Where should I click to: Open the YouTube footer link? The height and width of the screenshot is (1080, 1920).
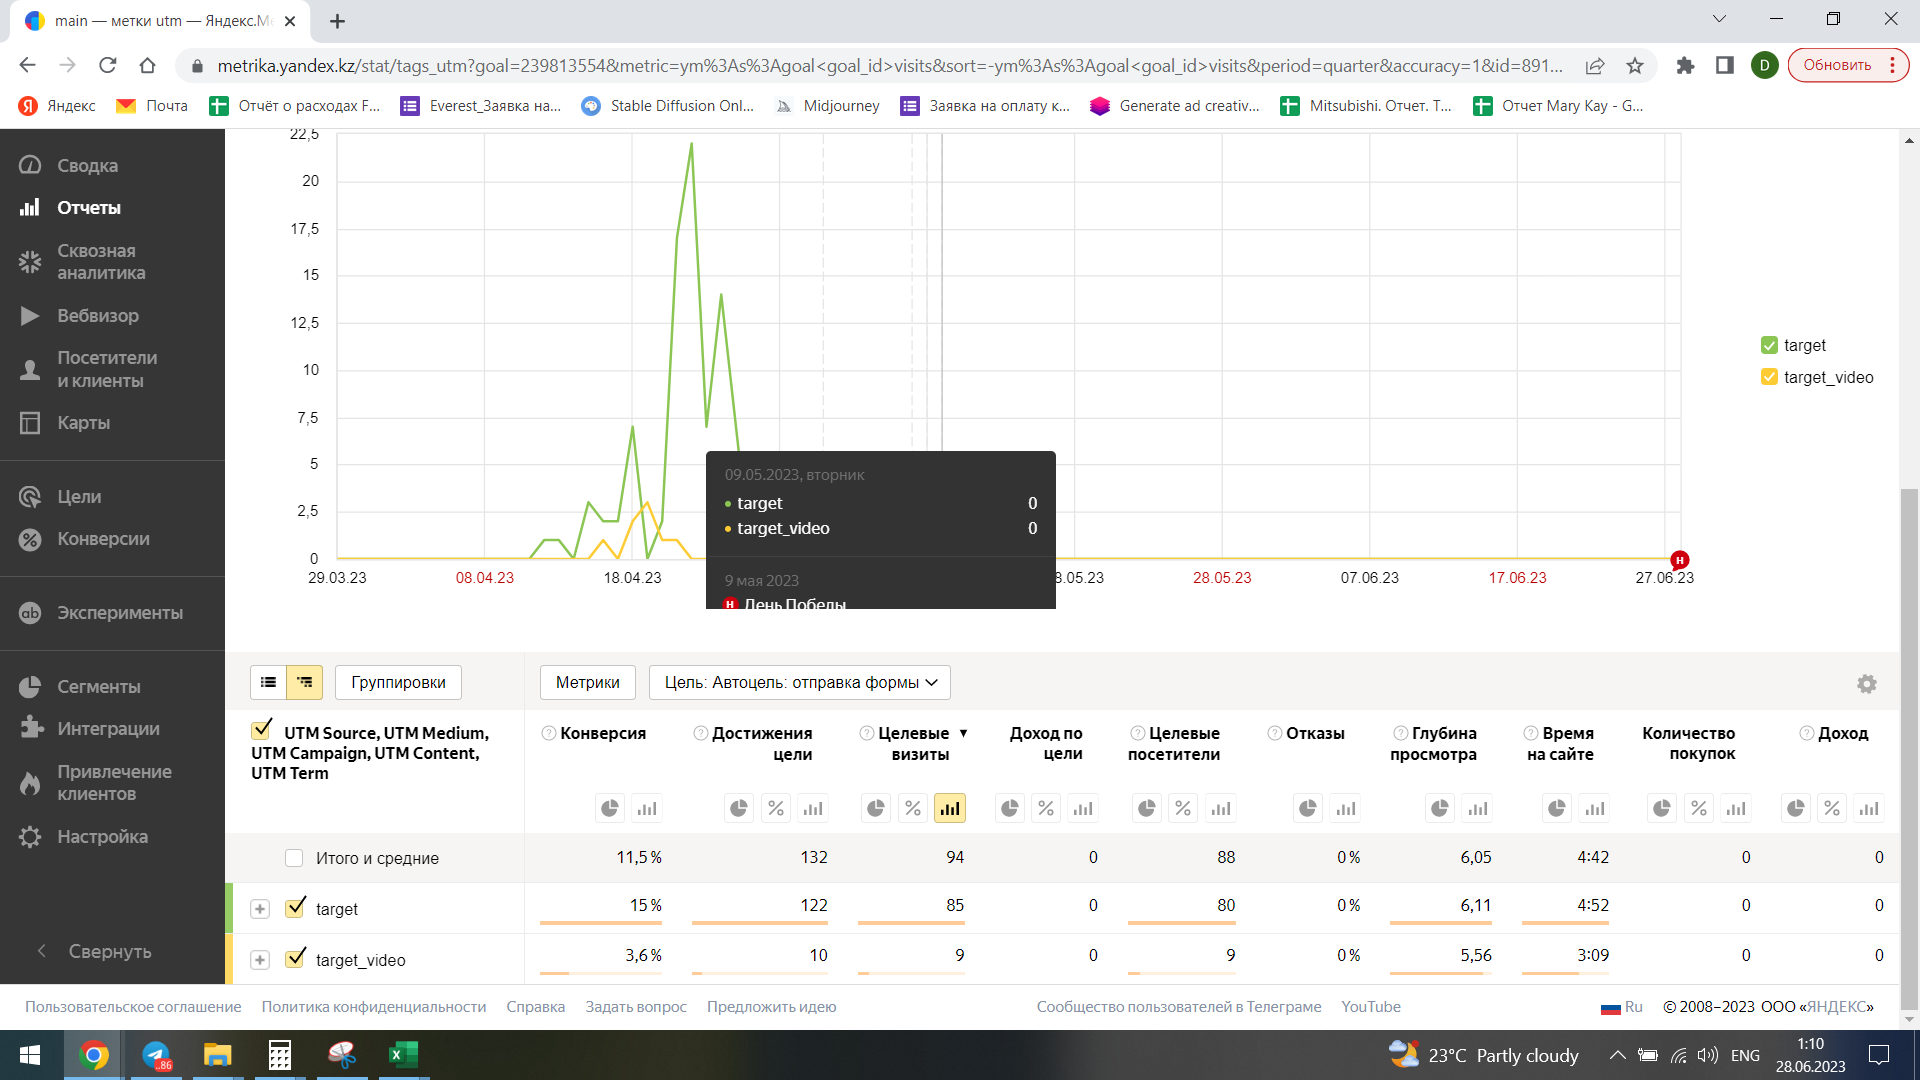pyautogui.click(x=1371, y=1007)
